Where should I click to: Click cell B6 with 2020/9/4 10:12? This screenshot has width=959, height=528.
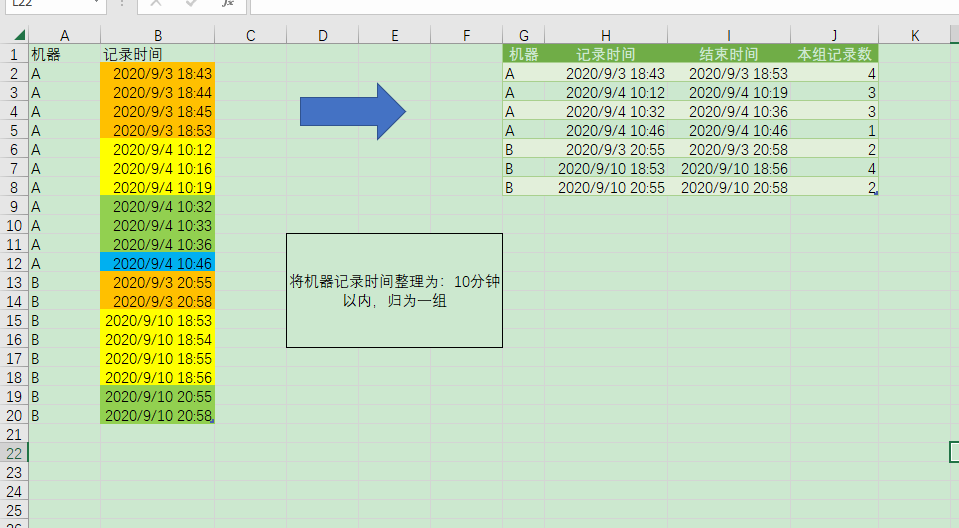click(x=158, y=149)
